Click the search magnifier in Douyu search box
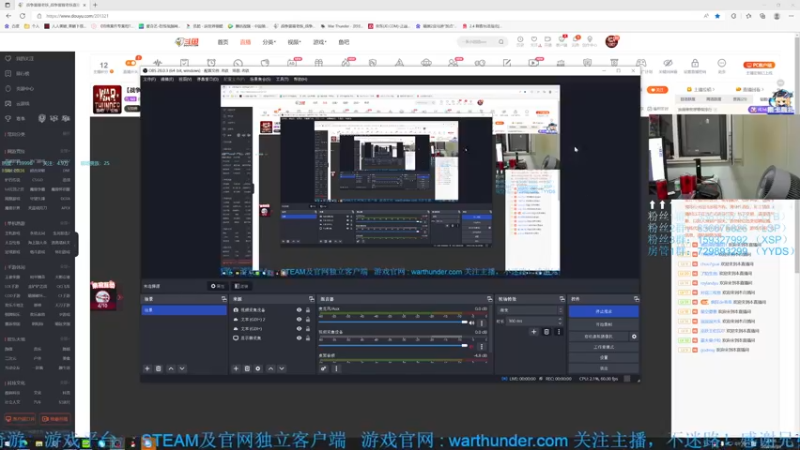 [501, 42]
